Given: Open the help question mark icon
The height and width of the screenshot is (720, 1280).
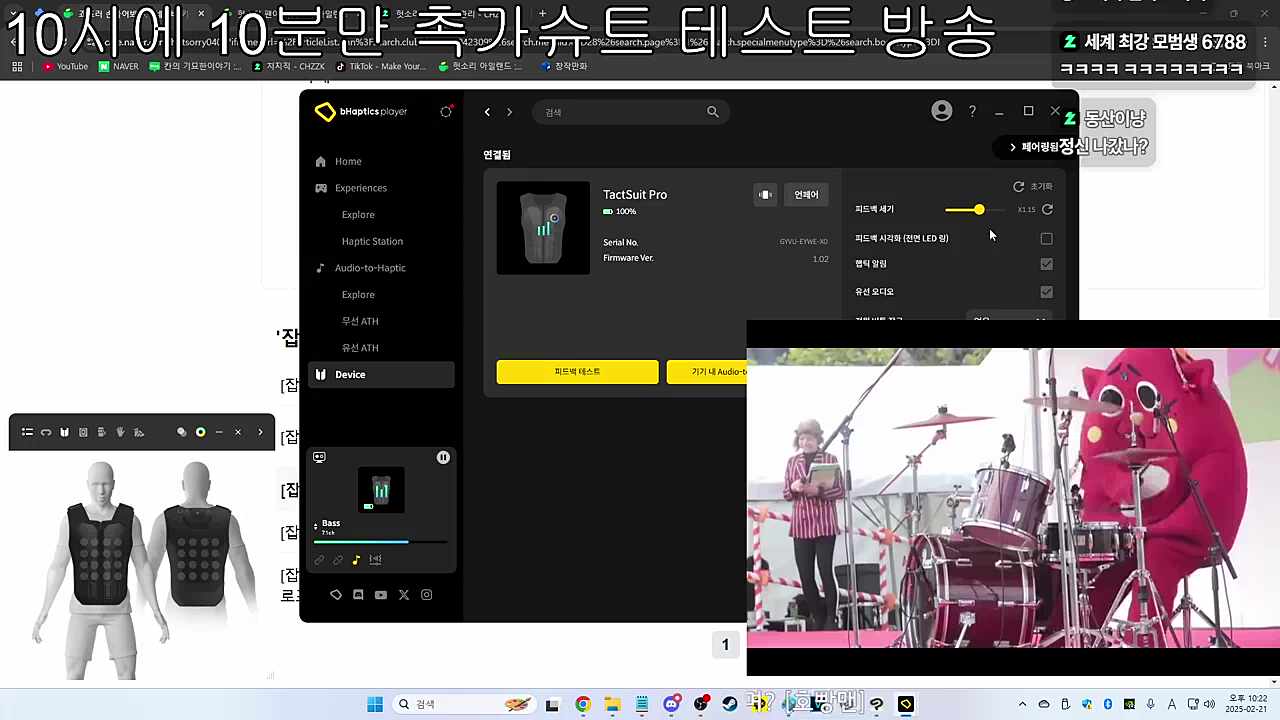Looking at the screenshot, I should (x=972, y=112).
